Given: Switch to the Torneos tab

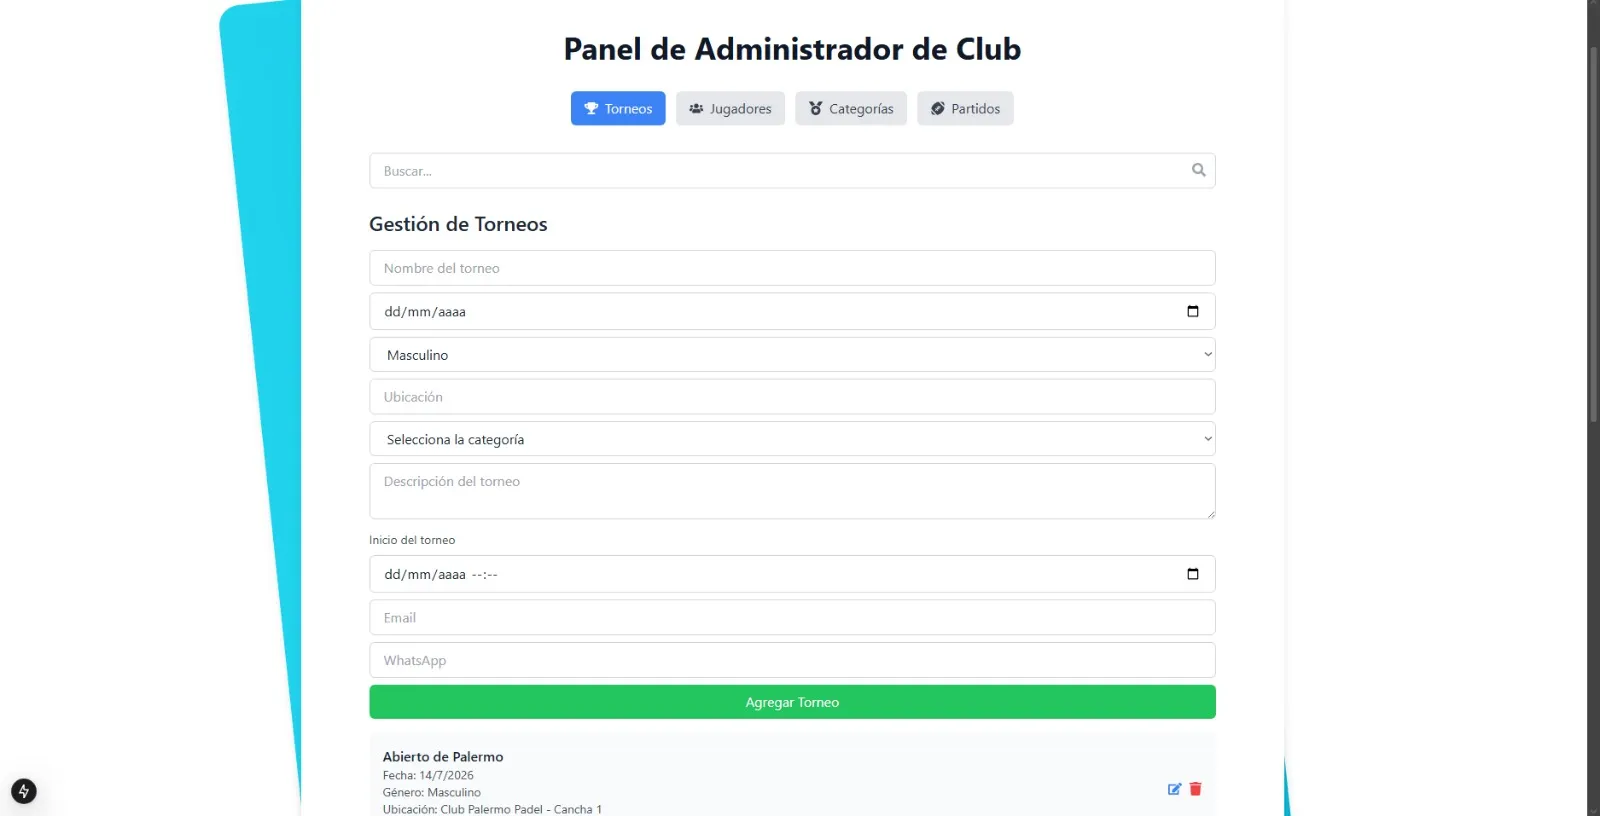Looking at the screenshot, I should [618, 108].
